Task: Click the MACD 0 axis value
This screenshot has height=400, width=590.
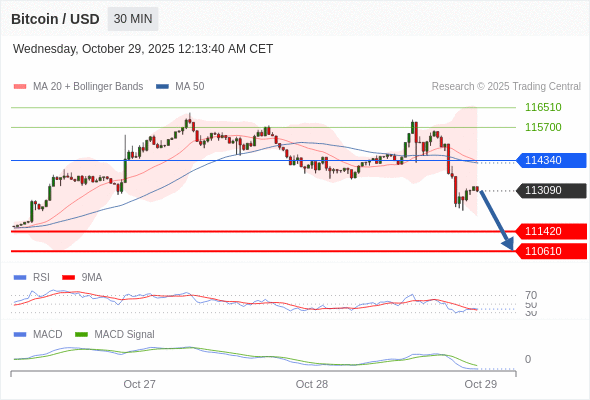Action: coord(528,359)
